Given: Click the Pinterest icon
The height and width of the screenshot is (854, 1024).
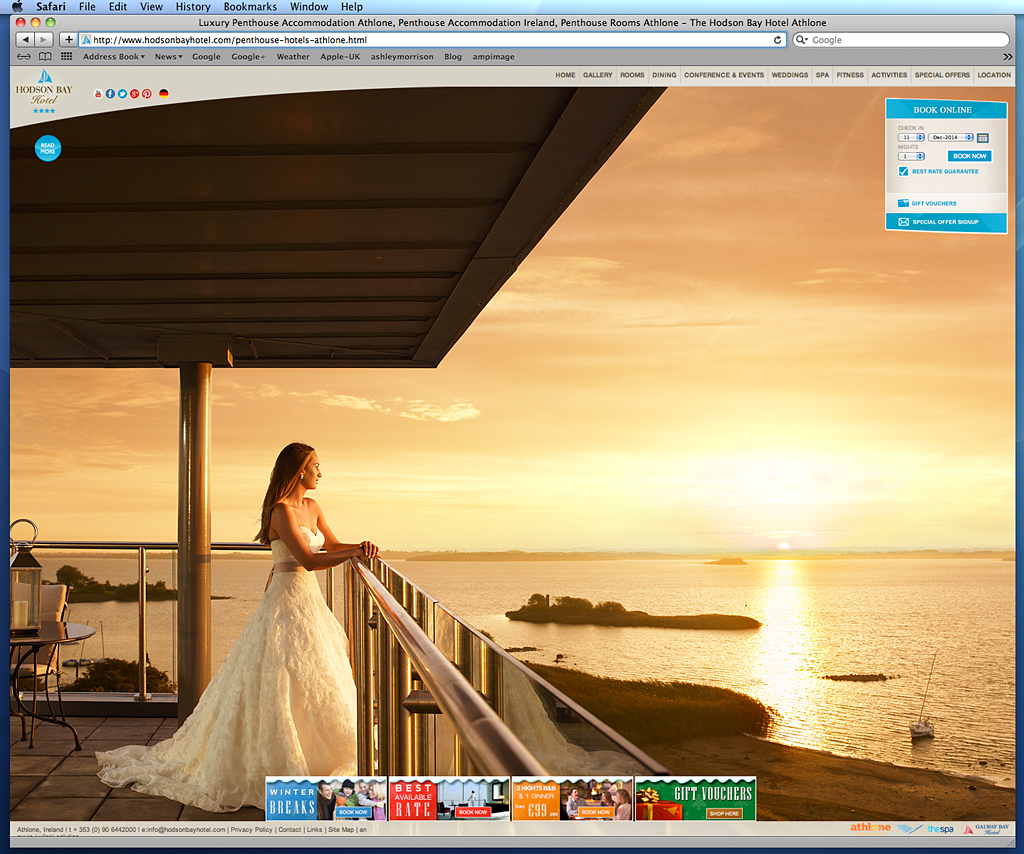Looking at the screenshot, I should pyautogui.click(x=146, y=93).
